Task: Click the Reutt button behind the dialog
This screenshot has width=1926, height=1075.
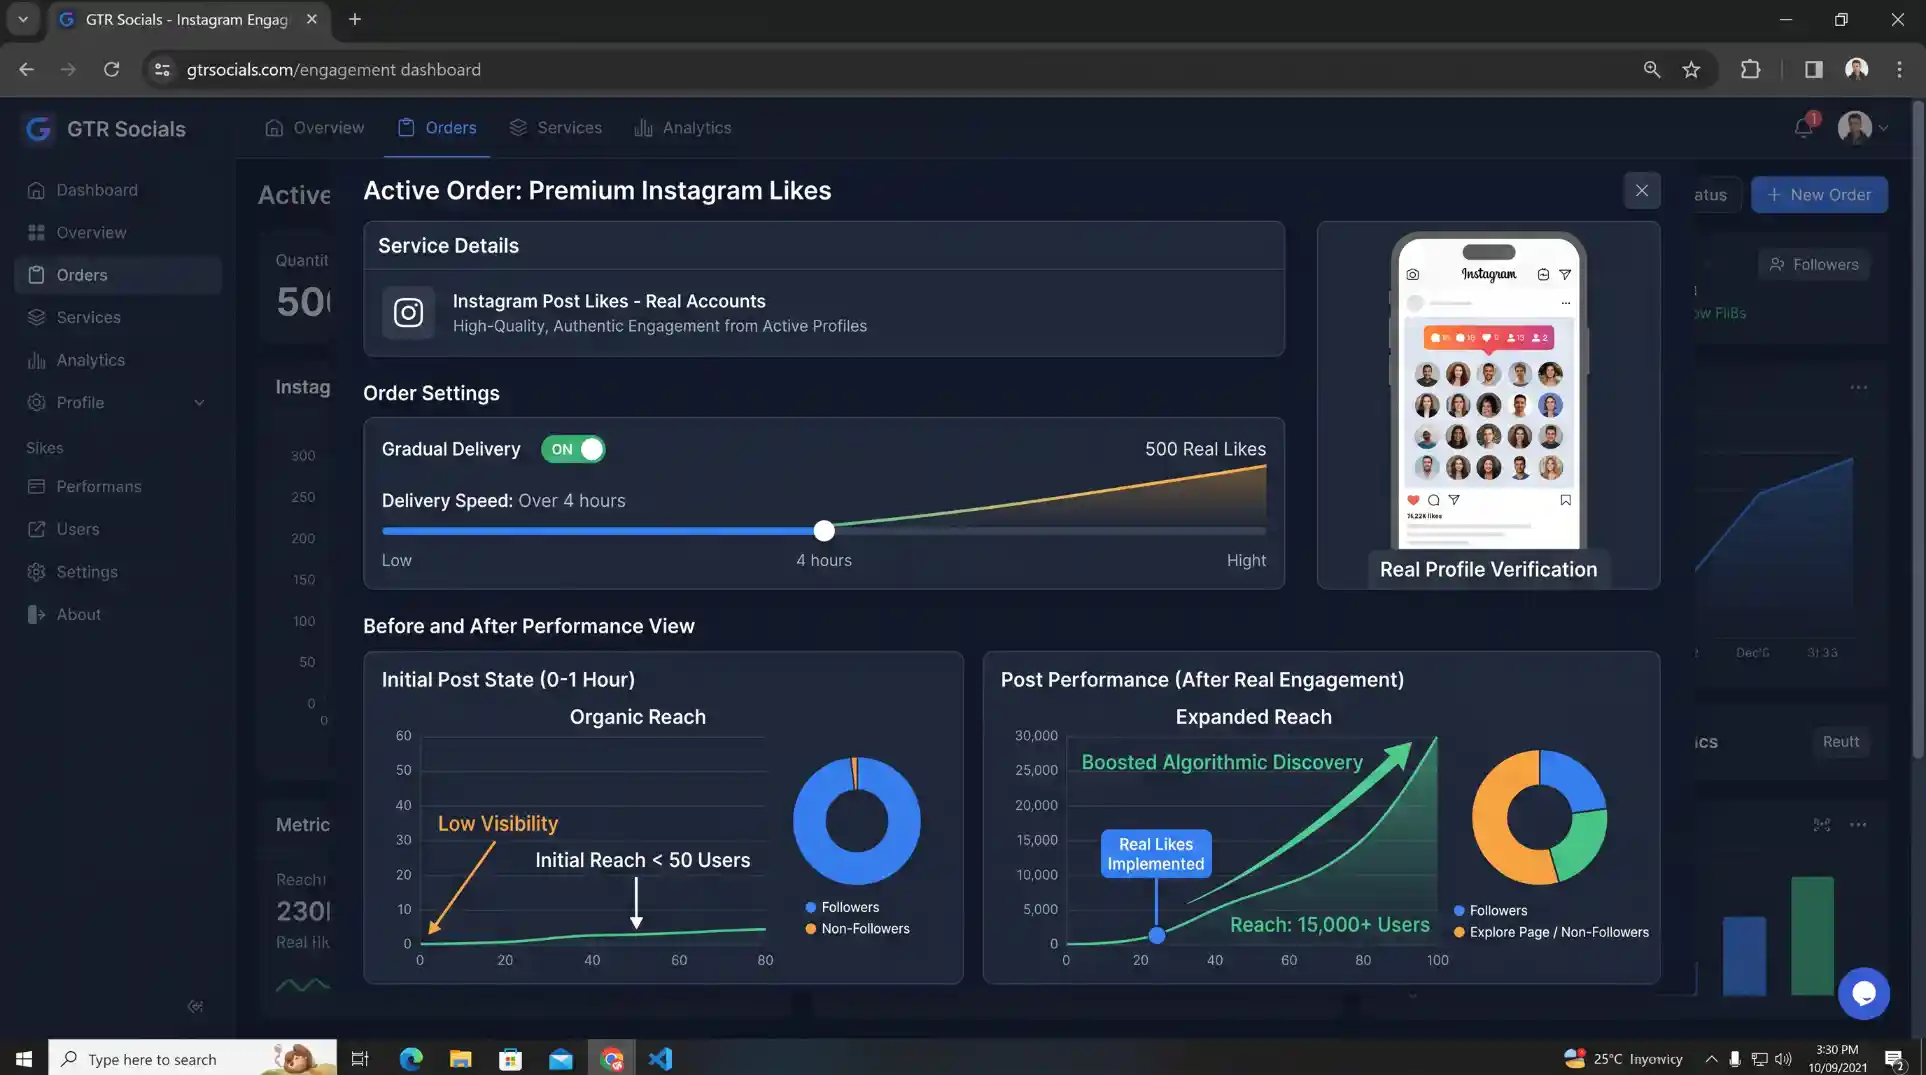Action: coord(1840,742)
